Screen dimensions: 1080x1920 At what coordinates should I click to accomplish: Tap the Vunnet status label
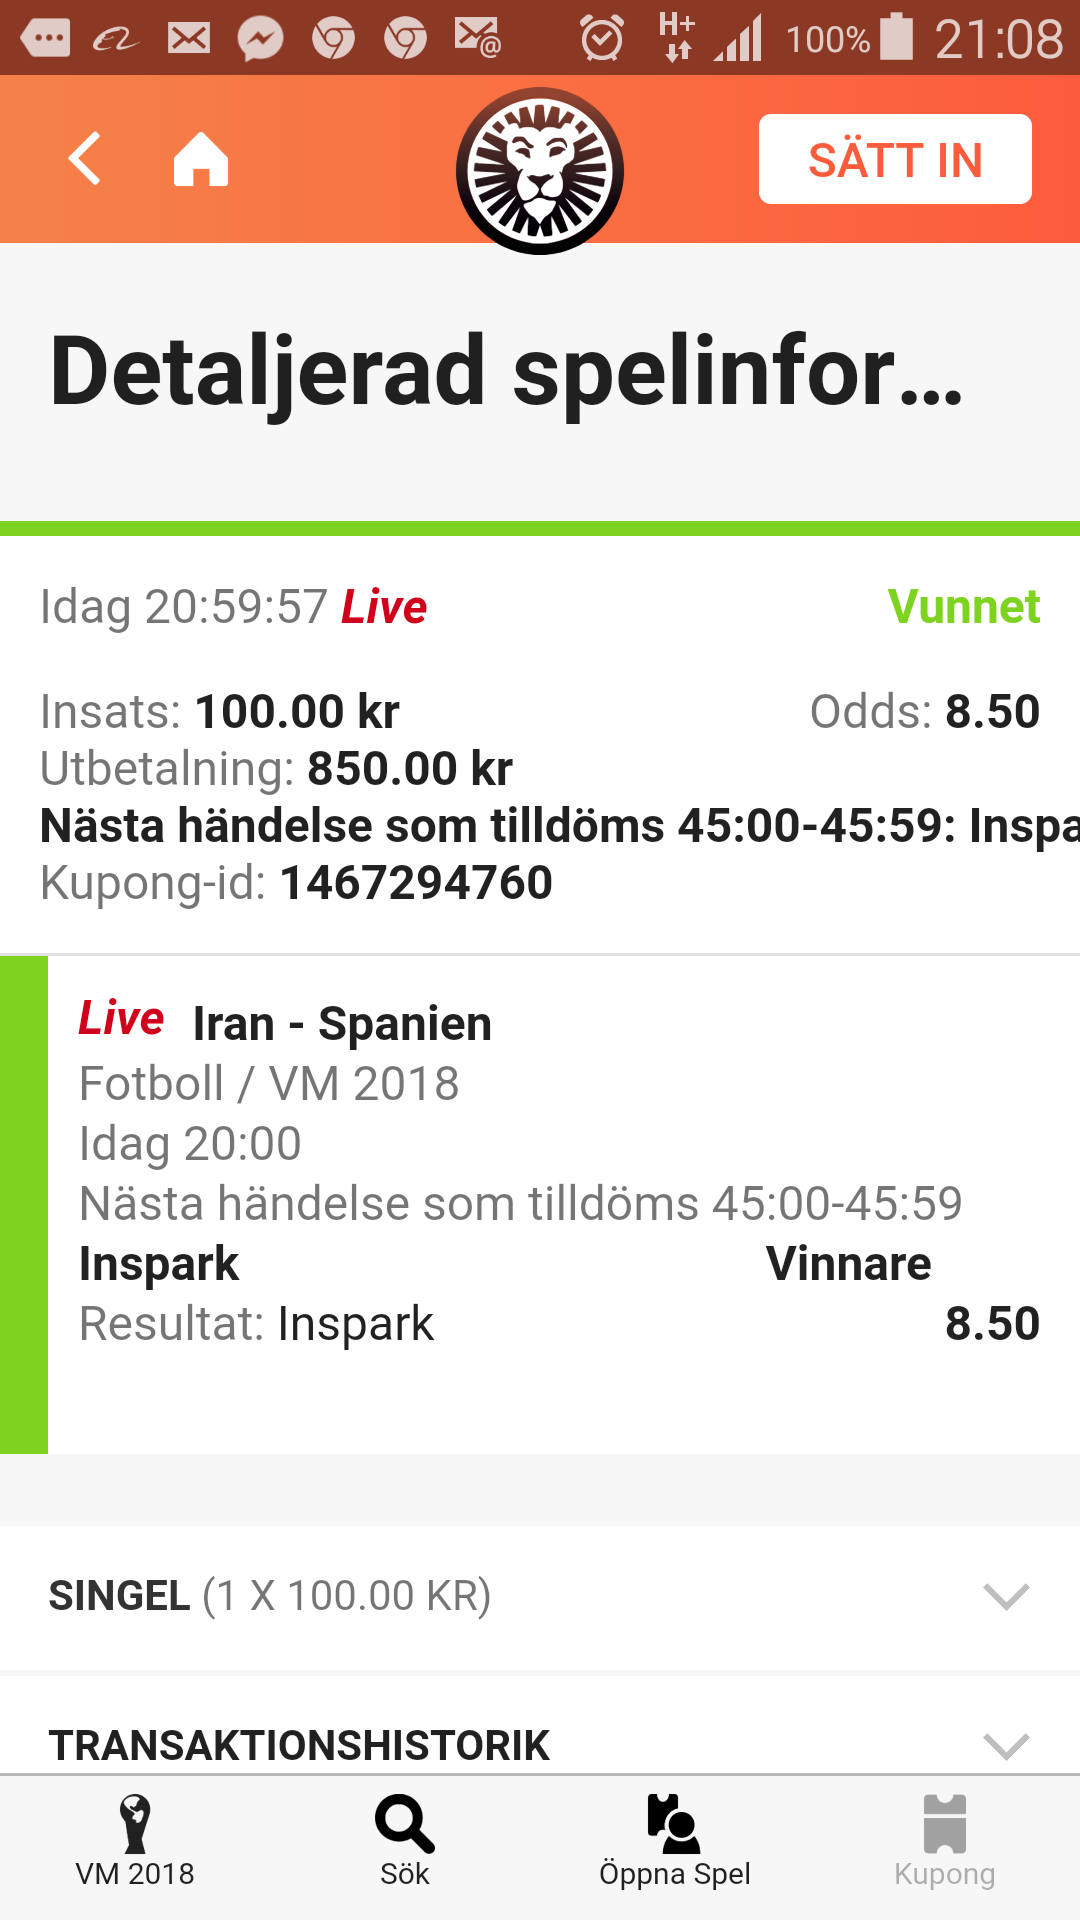tap(964, 607)
